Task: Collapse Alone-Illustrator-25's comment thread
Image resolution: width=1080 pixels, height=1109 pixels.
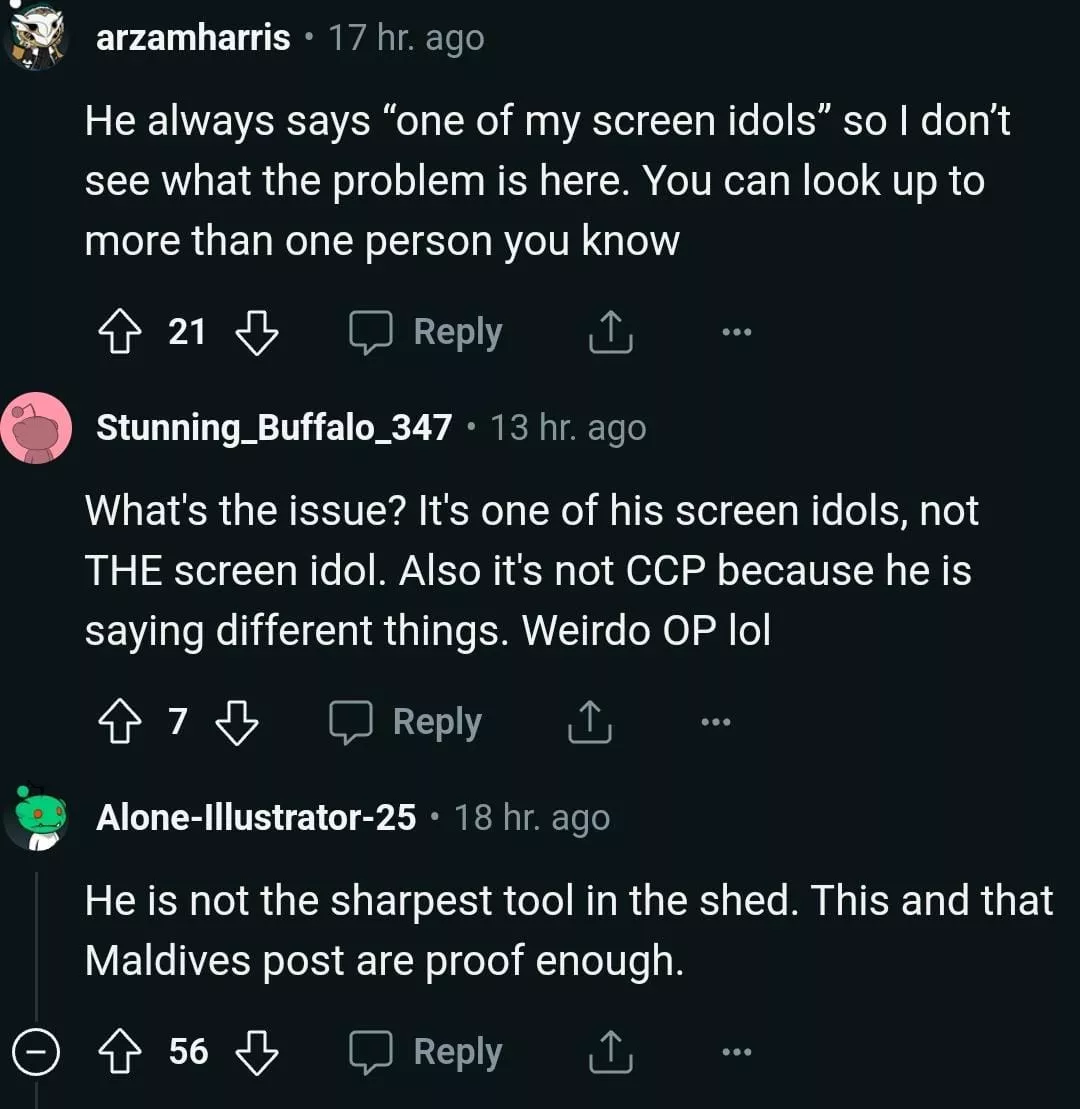Action: point(36,1052)
